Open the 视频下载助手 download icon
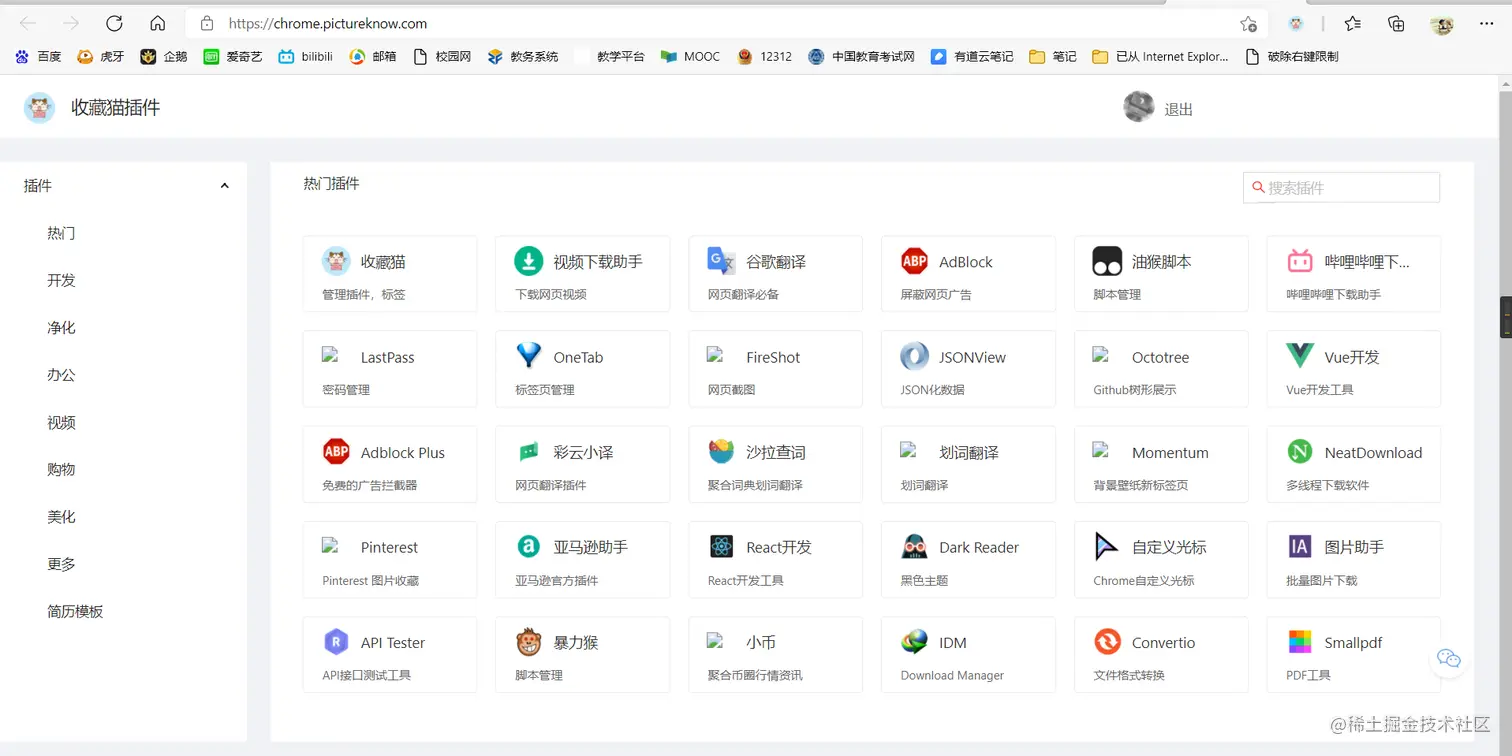Screen dimensions: 1512x756 528,261
